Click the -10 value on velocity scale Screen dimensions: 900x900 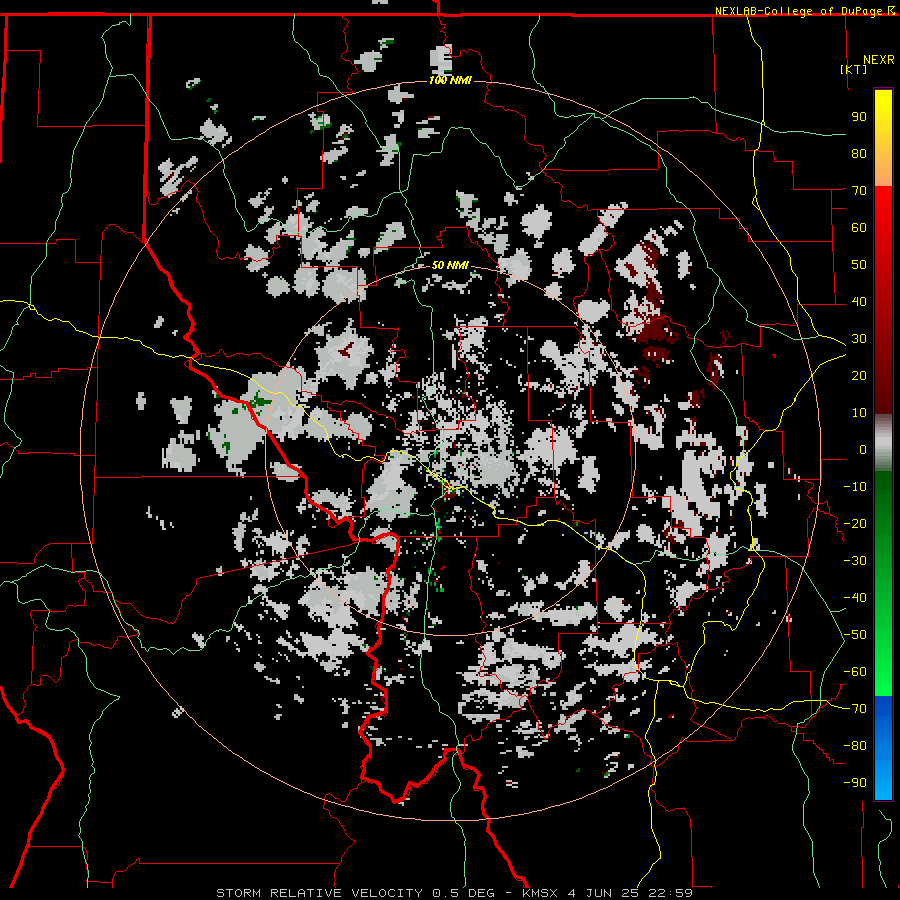pyautogui.click(x=855, y=487)
